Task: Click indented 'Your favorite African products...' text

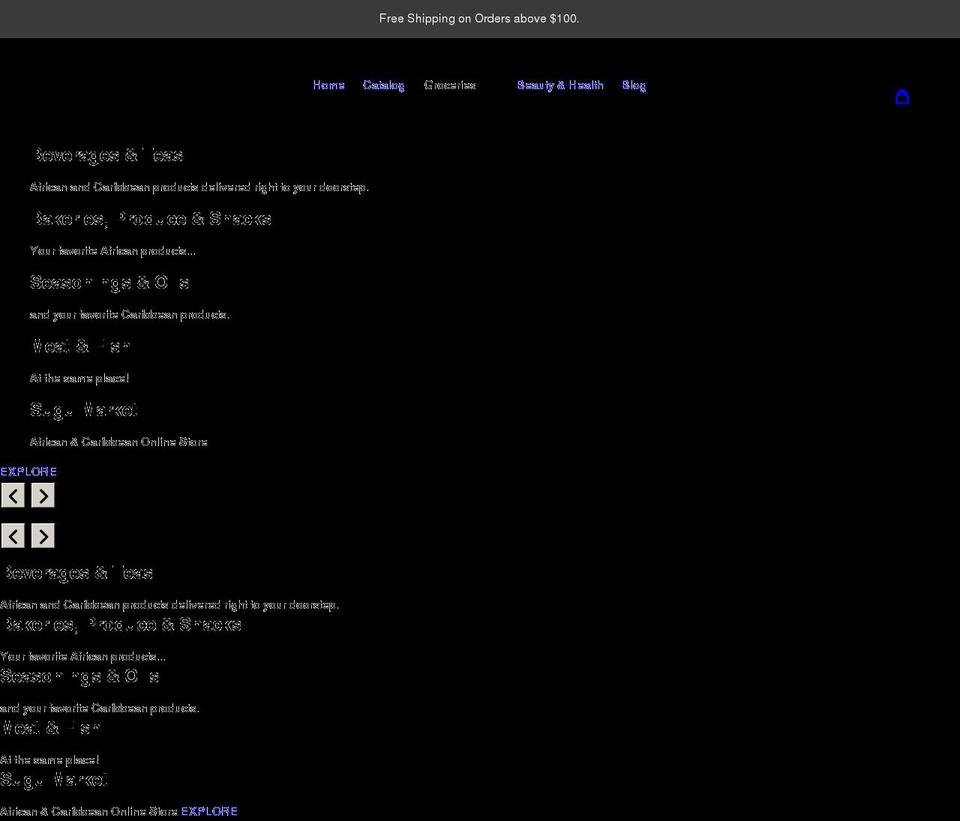Action: tap(113, 251)
